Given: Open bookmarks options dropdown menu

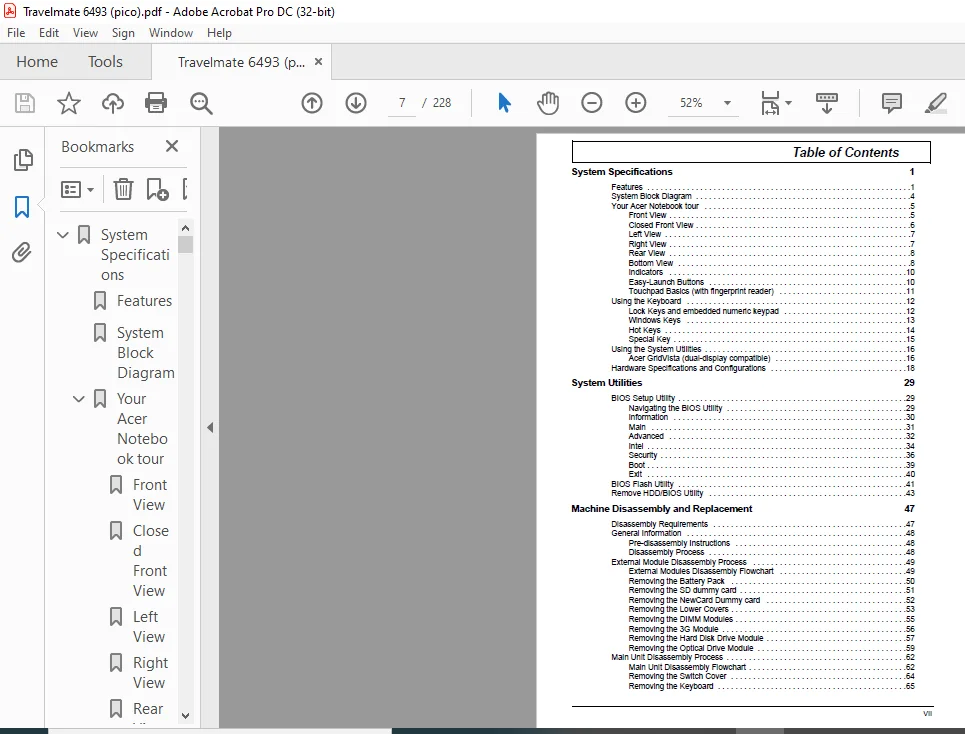Looking at the screenshot, I should coord(77,189).
